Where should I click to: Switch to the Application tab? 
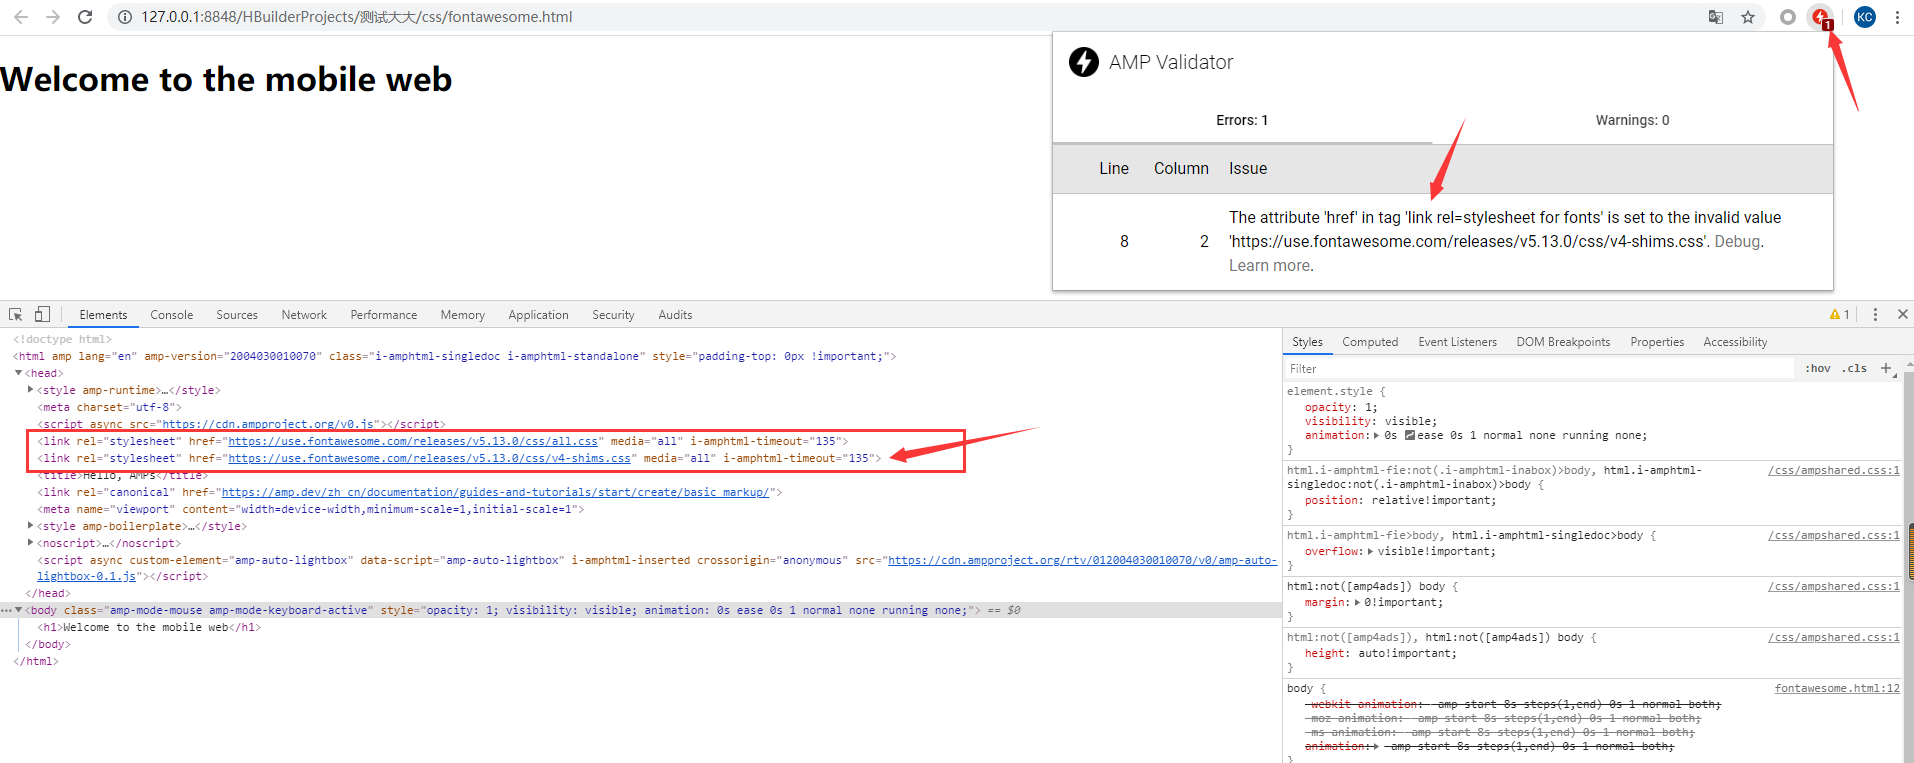click(x=538, y=315)
